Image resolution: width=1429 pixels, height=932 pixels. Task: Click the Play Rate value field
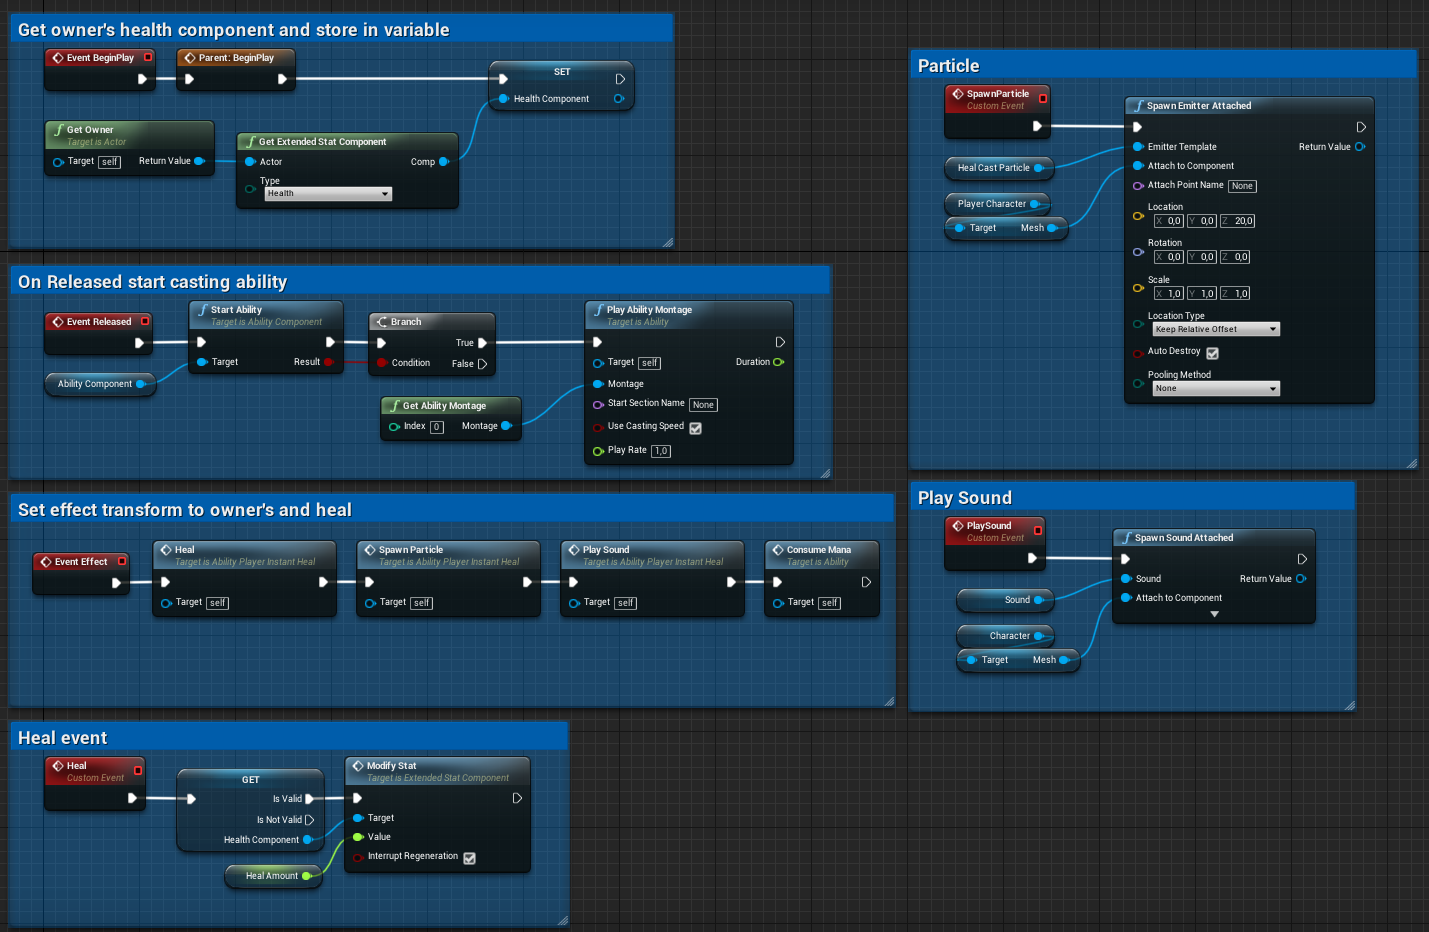(x=661, y=451)
